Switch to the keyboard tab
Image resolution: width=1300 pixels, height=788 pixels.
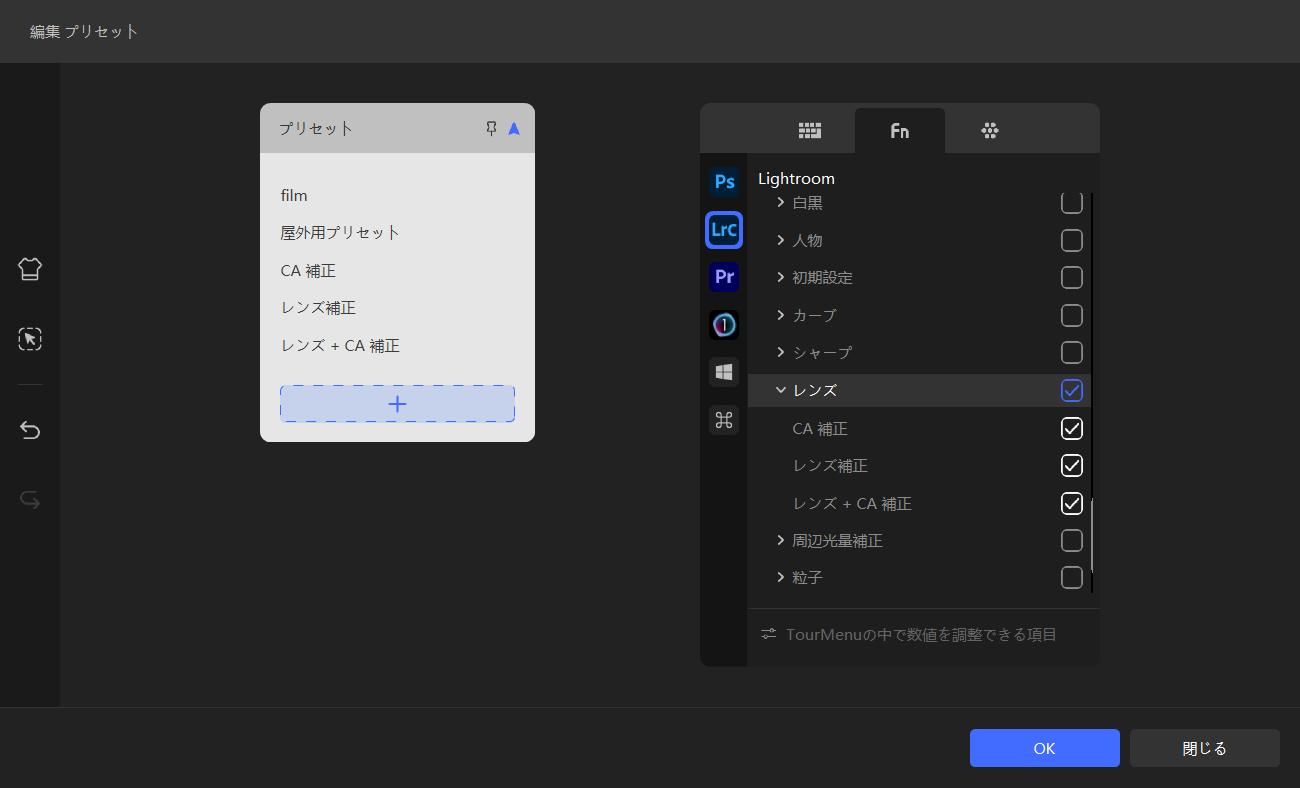810,131
